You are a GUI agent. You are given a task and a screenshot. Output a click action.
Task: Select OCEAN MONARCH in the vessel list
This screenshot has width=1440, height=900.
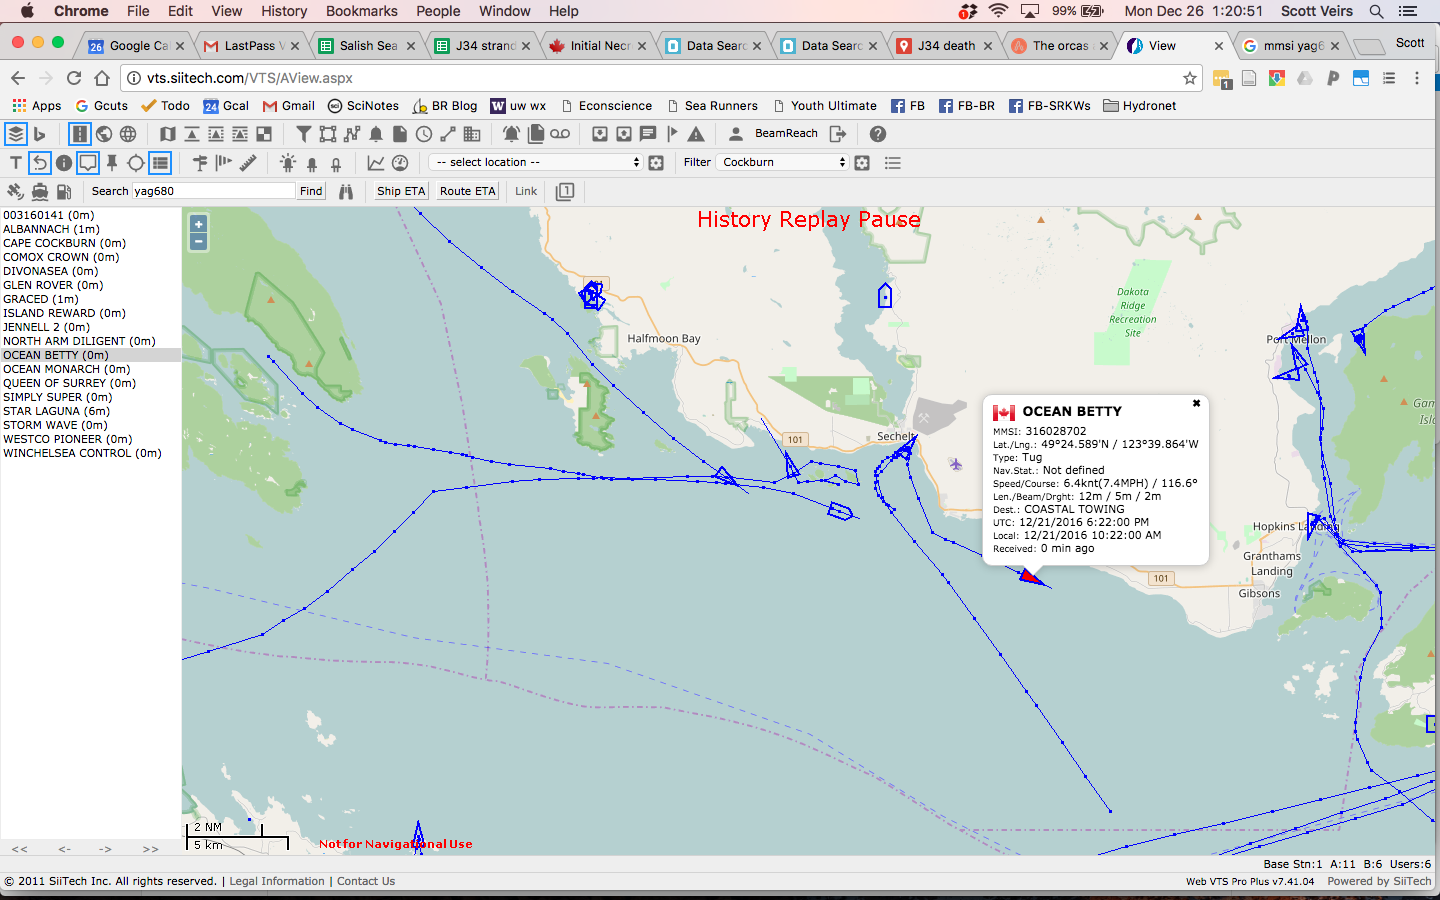pos(66,369)
